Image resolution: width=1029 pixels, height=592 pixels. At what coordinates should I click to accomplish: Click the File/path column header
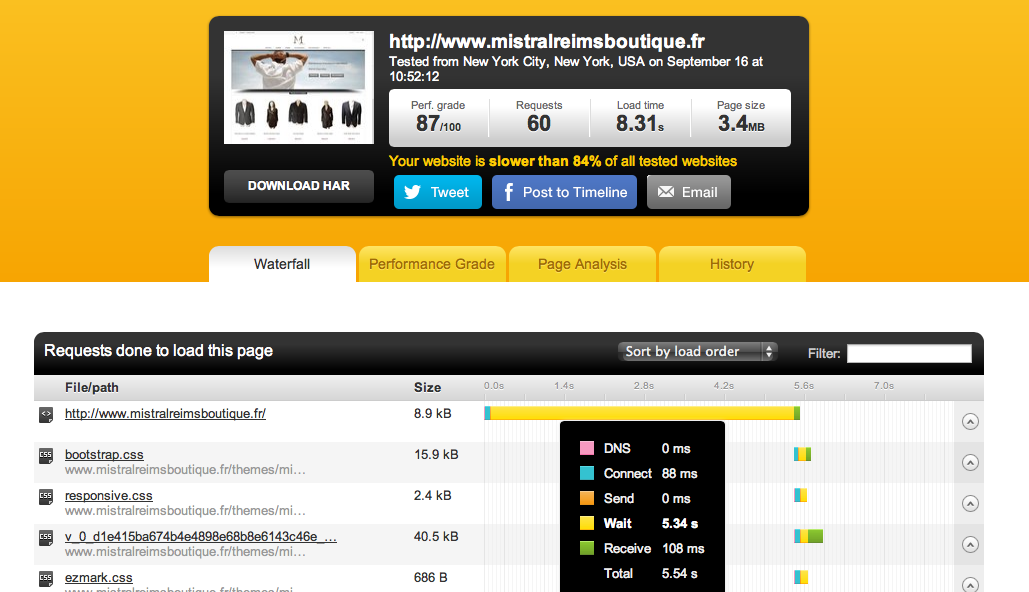(x=92, y=387)
